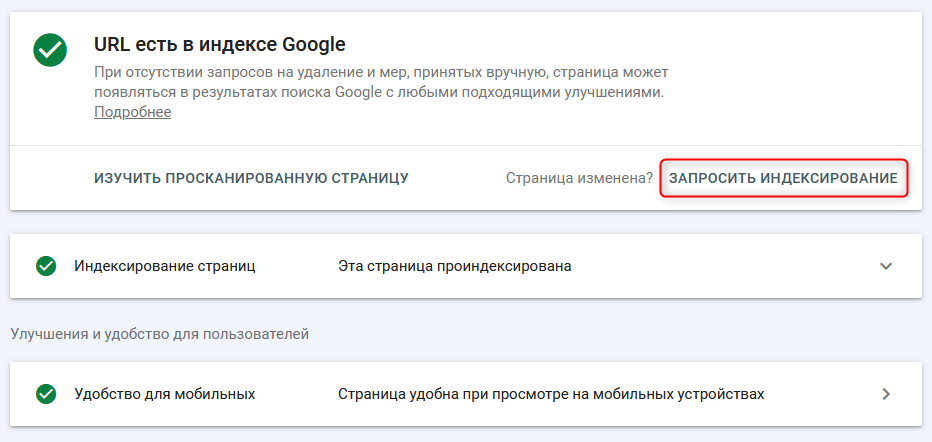This screenshot has width=932, height=442.
Task: Request indexing with the ЗАПРОСИТЬ ИНДЕКСИРОВАНИЕ button
Action: pyautogui.click(x=783, y=178)
